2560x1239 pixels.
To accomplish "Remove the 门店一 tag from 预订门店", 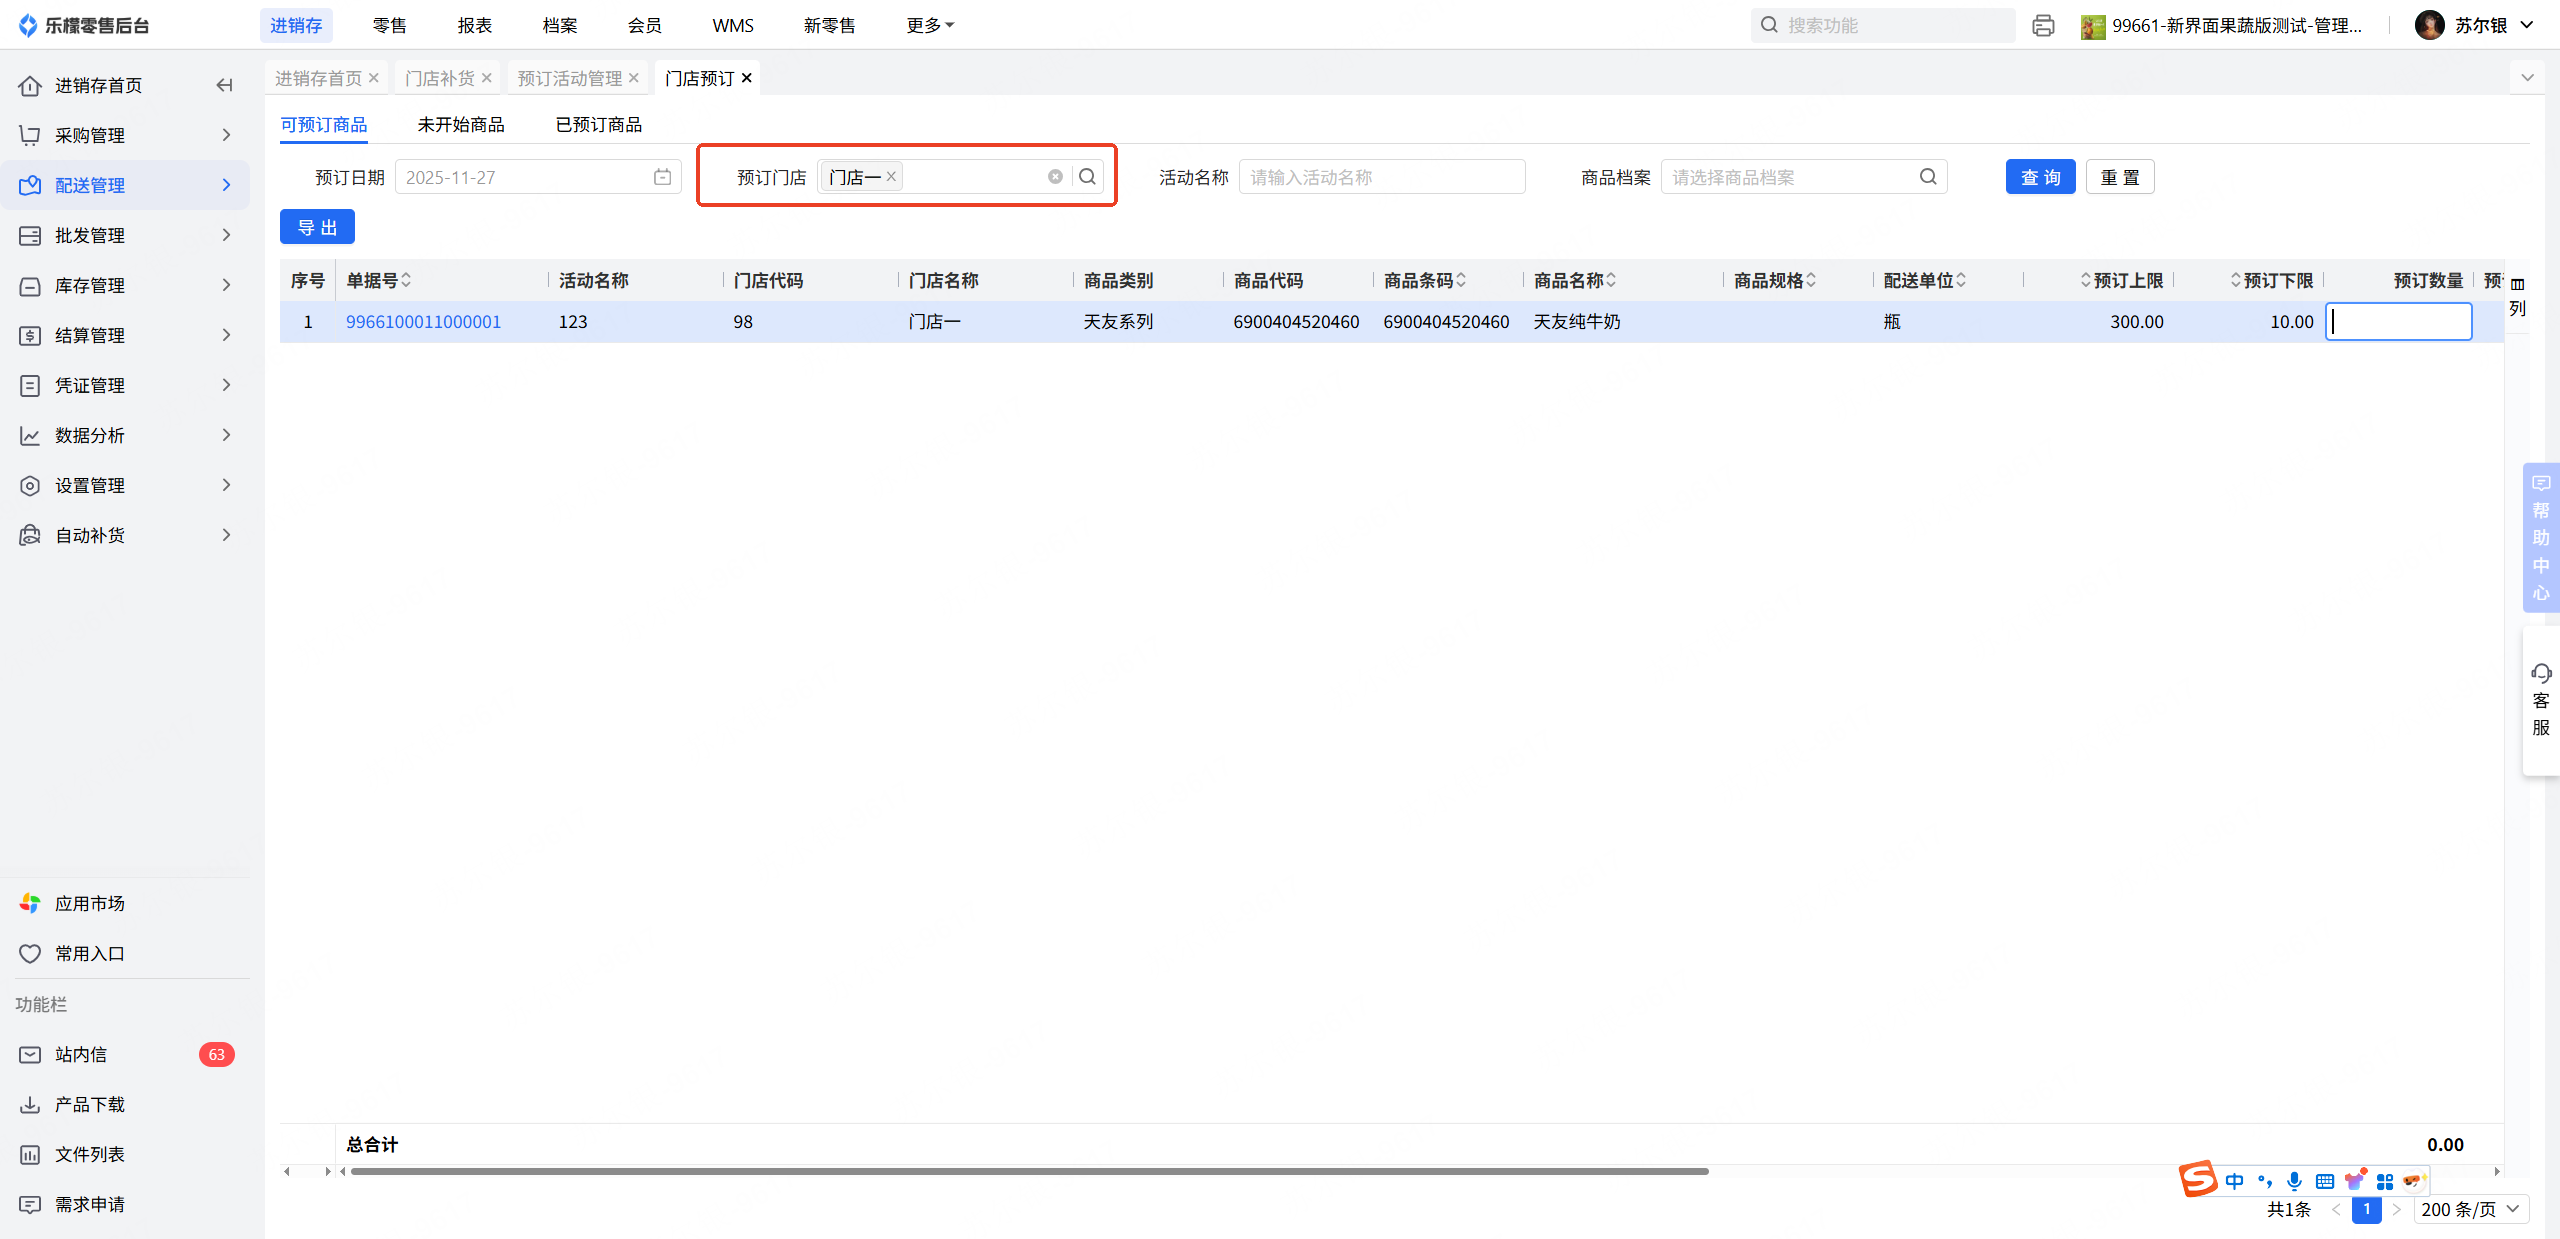I will pyautogui.click(x=891, y=176).
